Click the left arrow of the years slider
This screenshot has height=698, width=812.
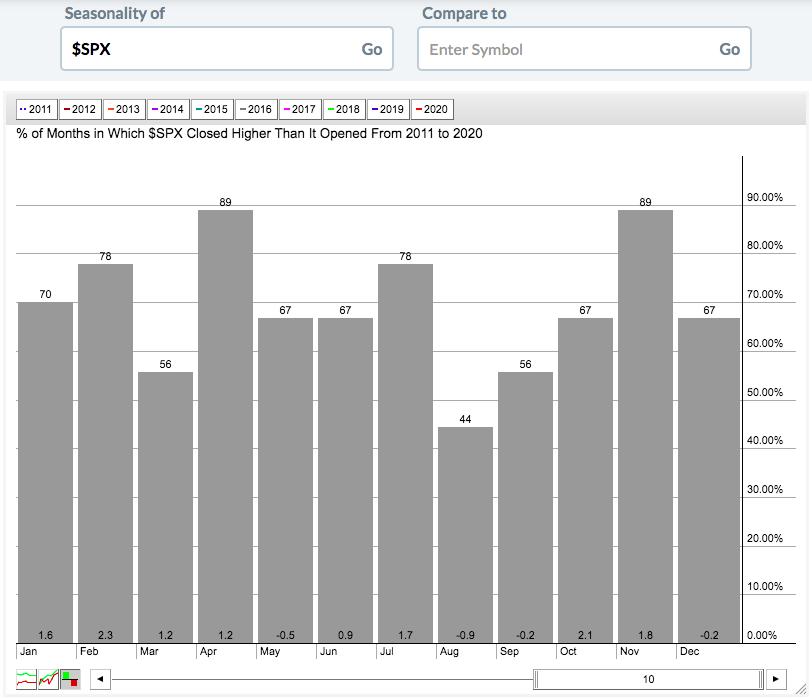coord(100,679)
